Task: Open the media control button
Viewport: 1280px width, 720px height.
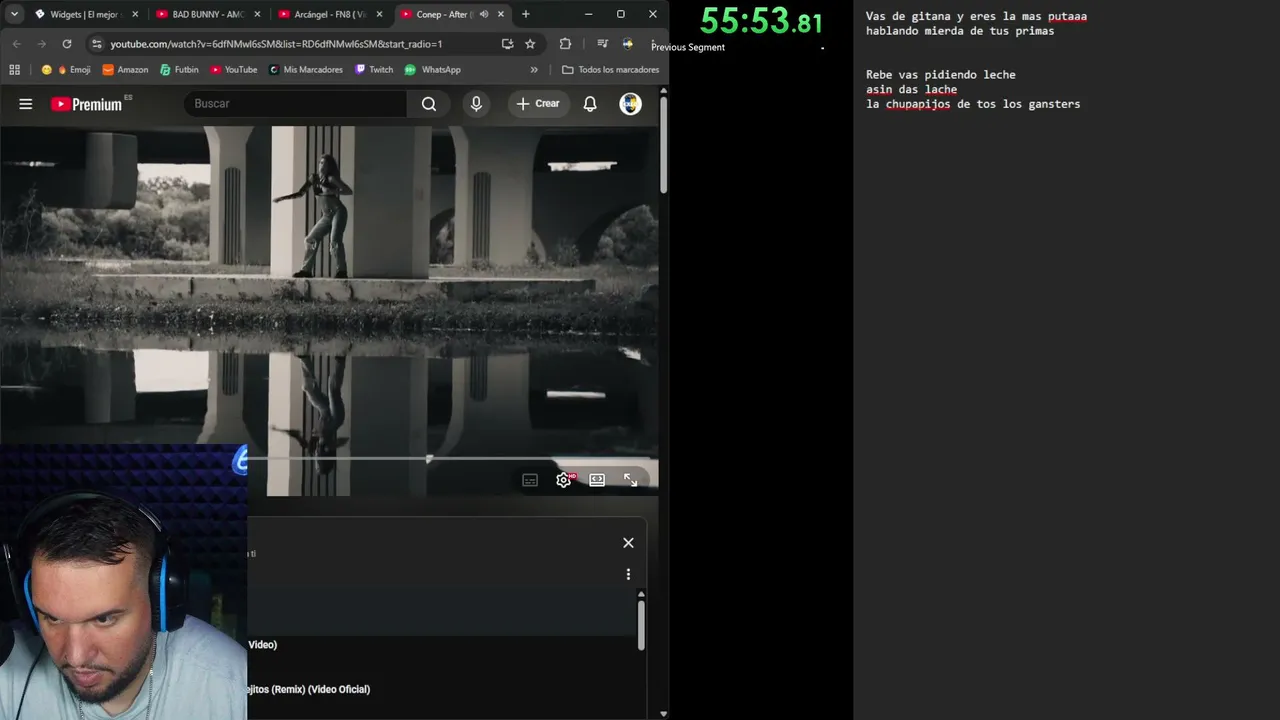Action: (602, 44)
